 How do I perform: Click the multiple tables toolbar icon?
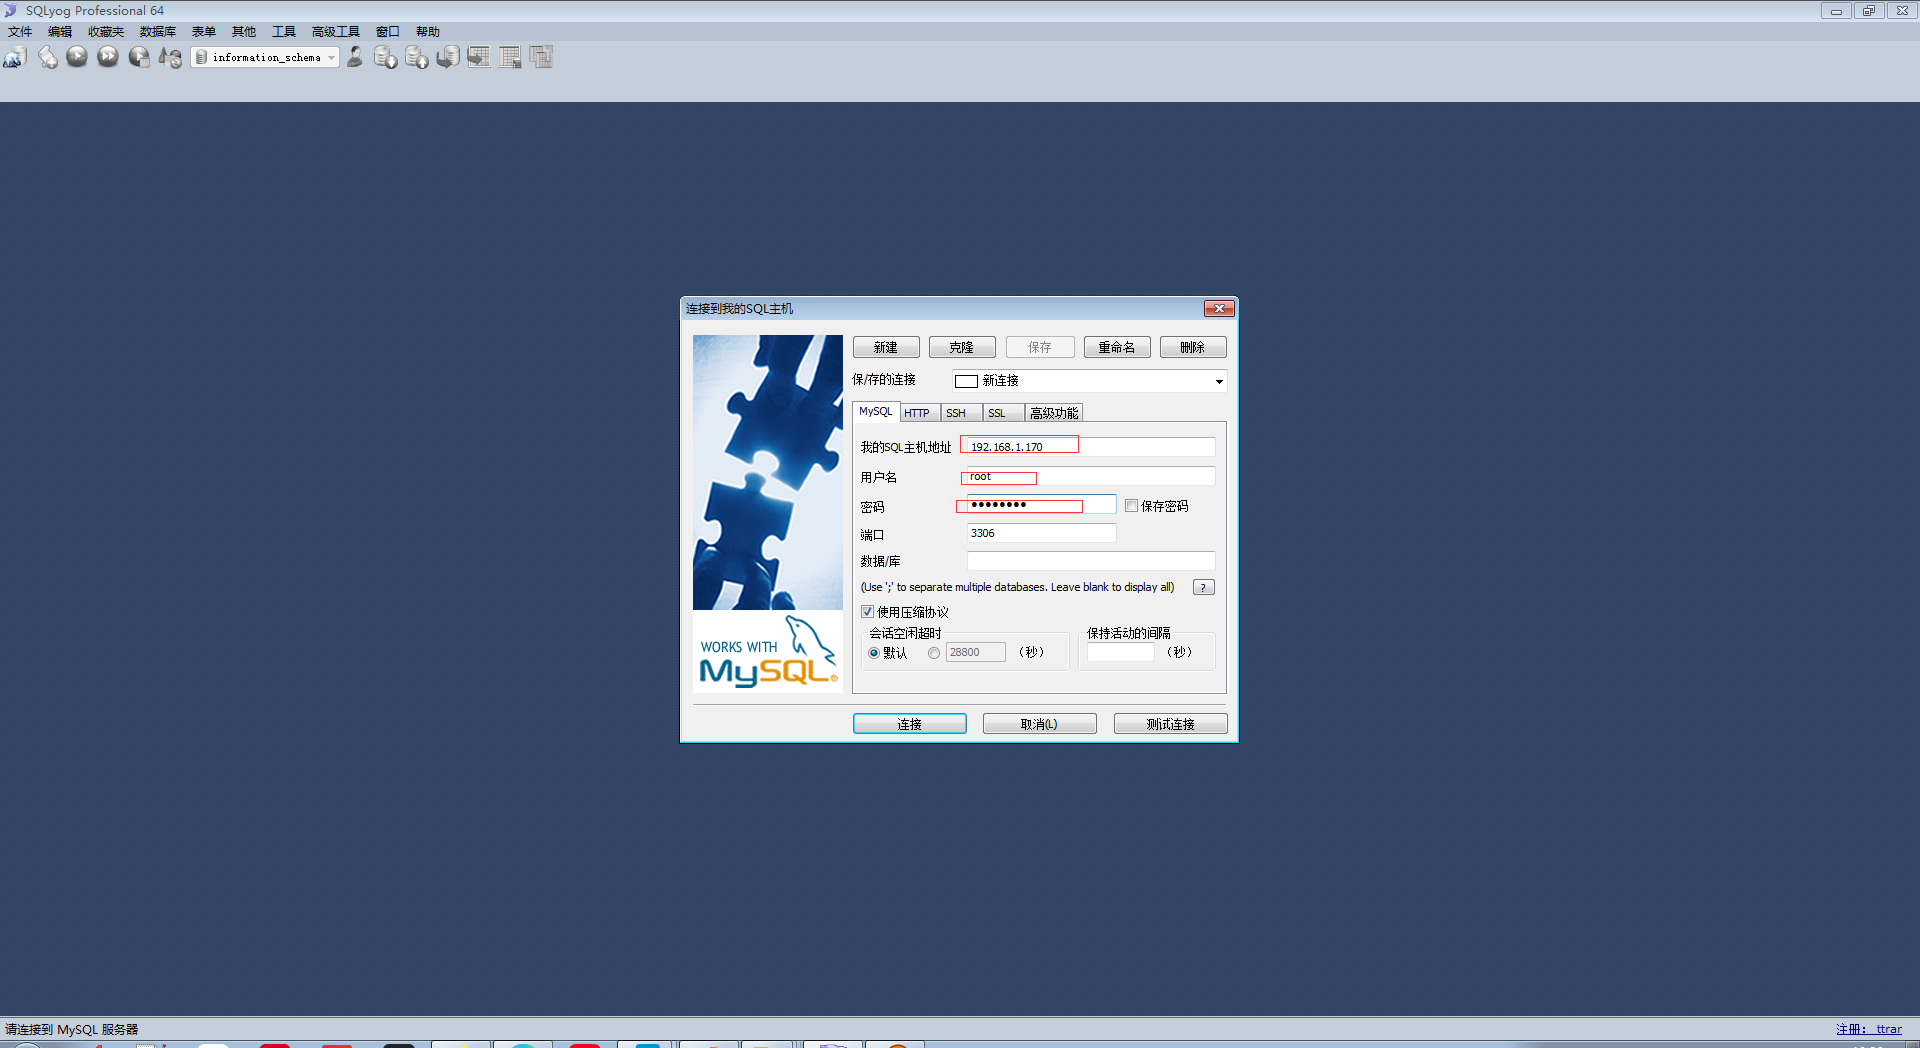pos(541,57)
